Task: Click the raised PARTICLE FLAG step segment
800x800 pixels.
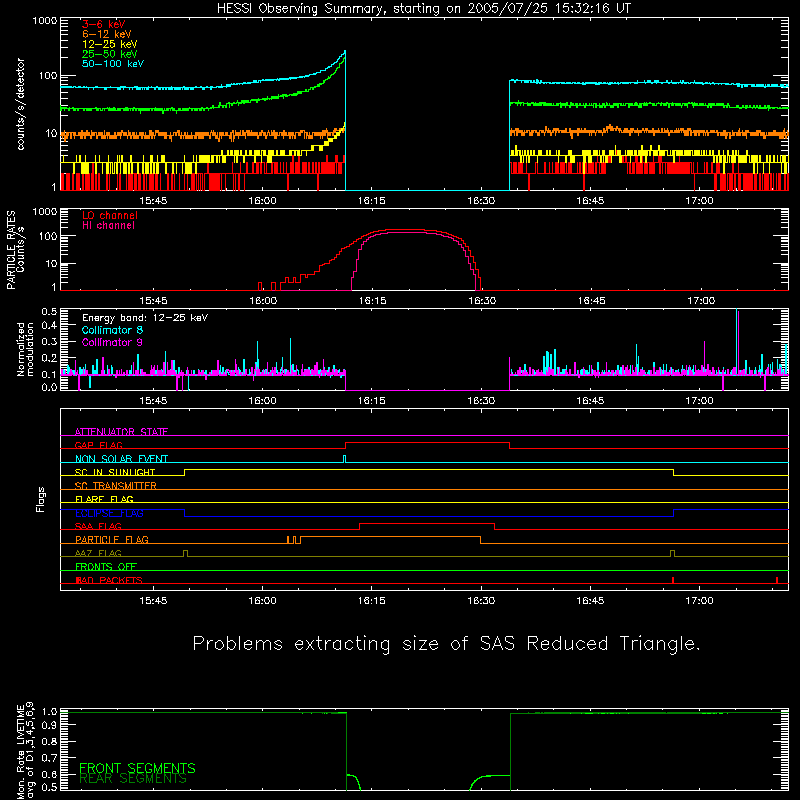Action: [x=390, y=537]
